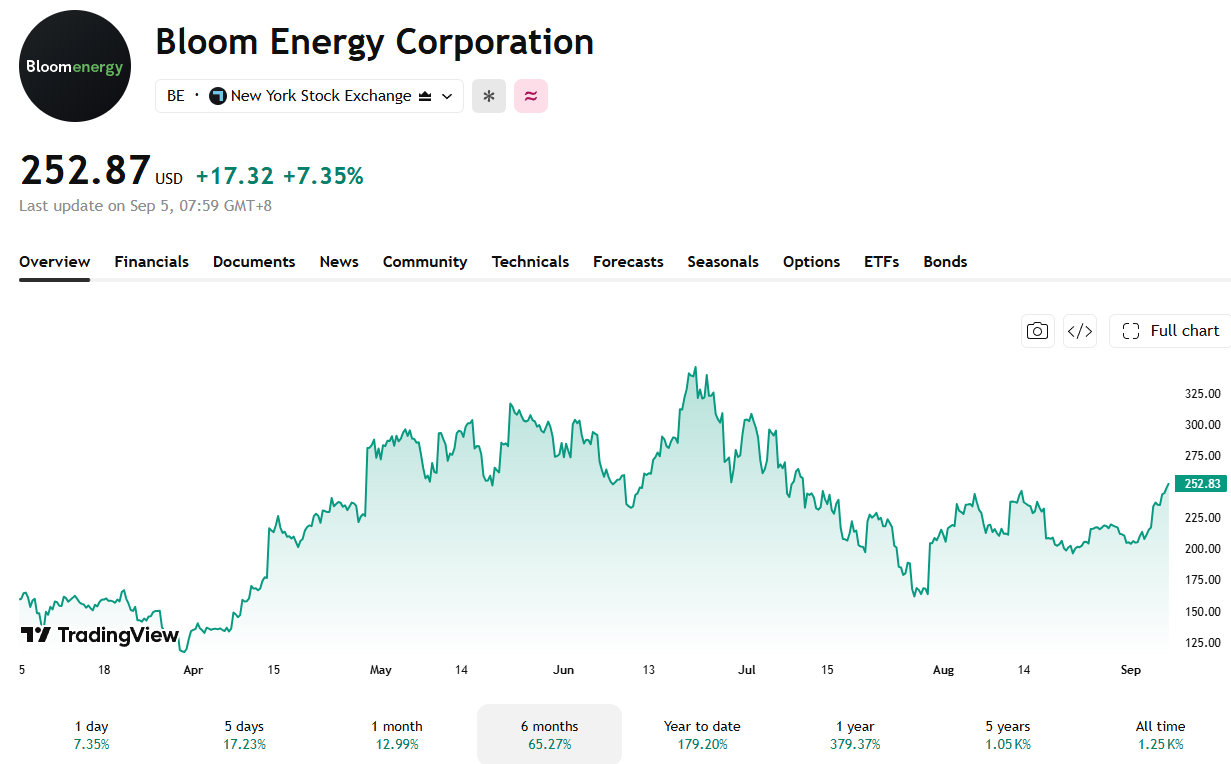This screenshot has width=1231, height=764.
Task: Open the Community tab
Action: click(425, 262)
